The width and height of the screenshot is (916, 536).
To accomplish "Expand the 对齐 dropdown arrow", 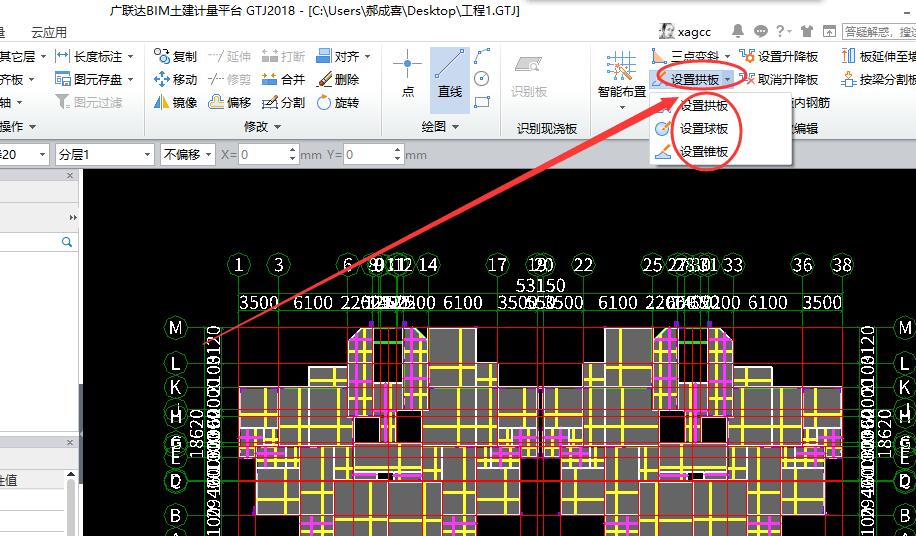I will [367, 57].
